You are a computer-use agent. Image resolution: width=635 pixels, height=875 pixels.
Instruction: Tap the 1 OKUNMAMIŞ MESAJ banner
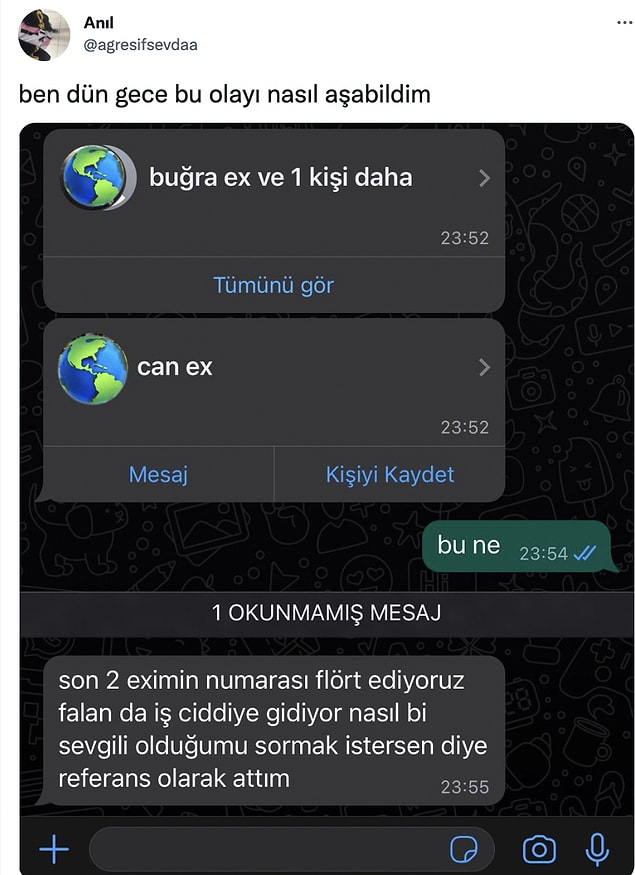click(x=326, y=613)
